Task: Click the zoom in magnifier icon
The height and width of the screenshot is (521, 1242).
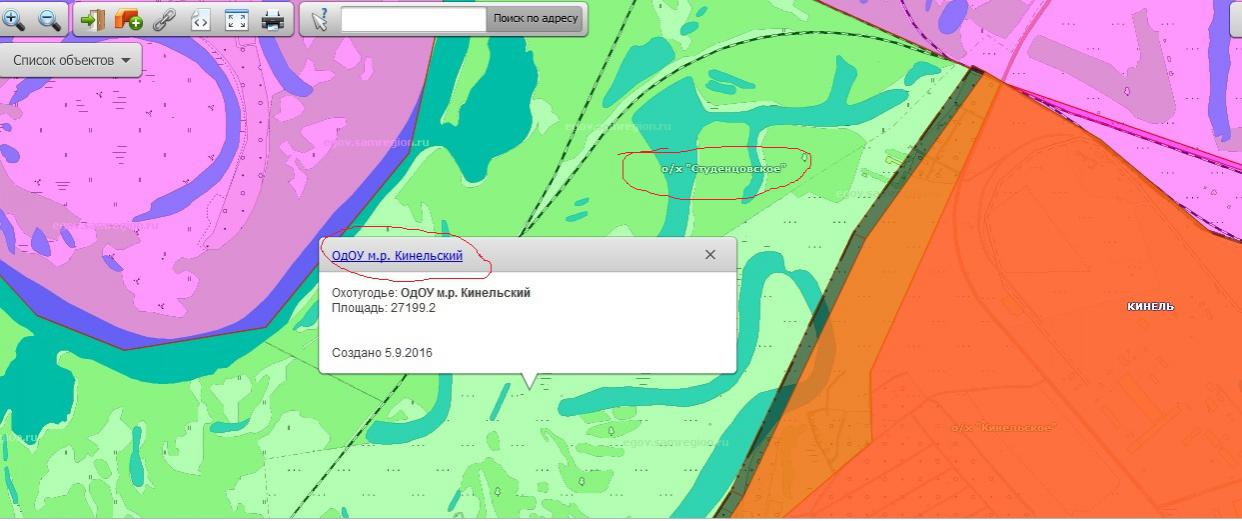Action: (14, 19)
